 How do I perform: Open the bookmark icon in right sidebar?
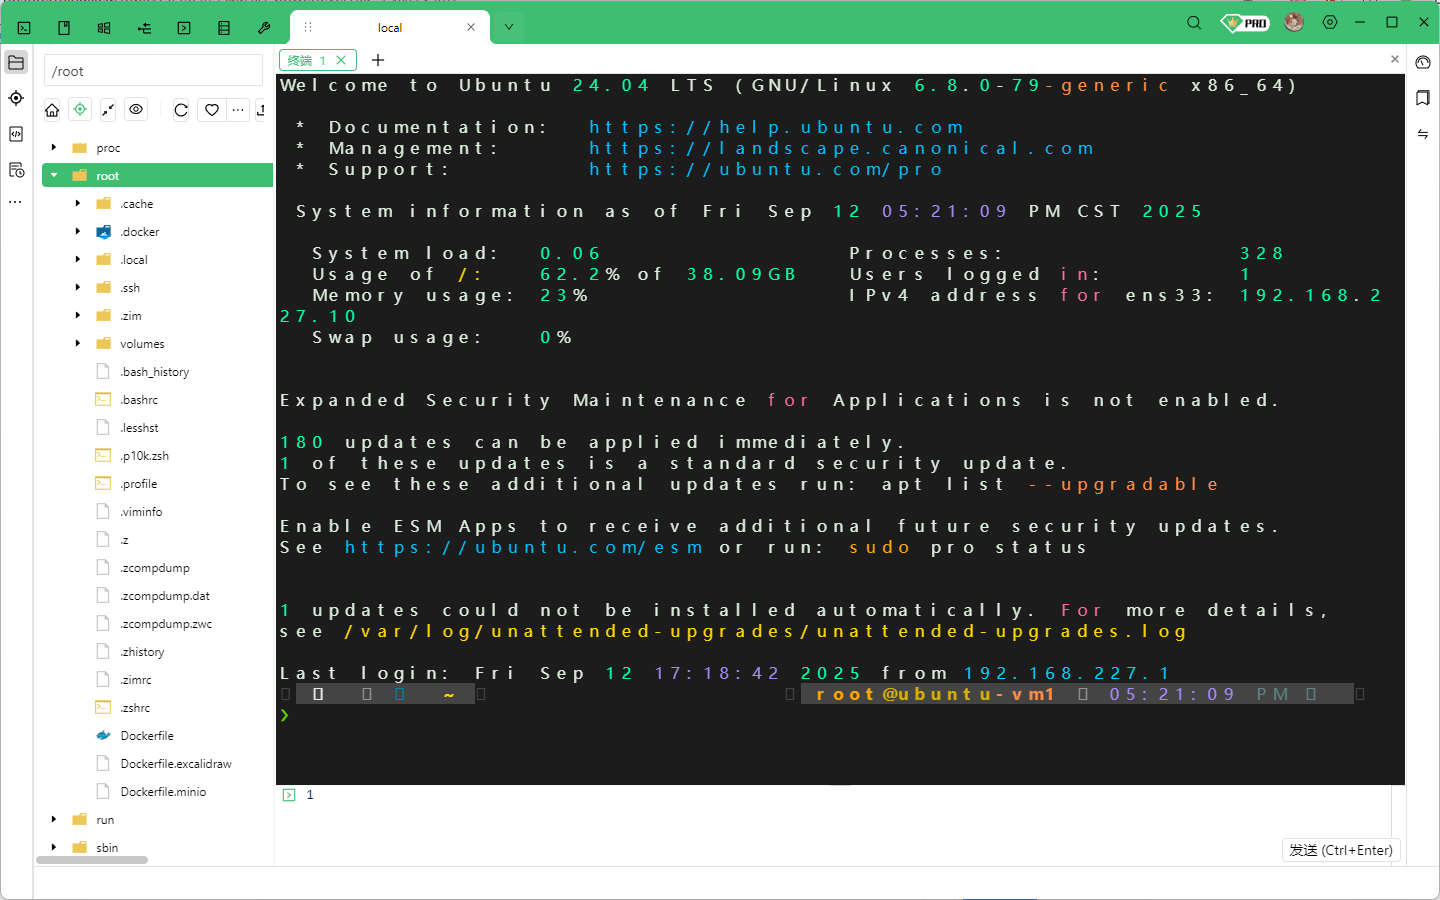1423,98
